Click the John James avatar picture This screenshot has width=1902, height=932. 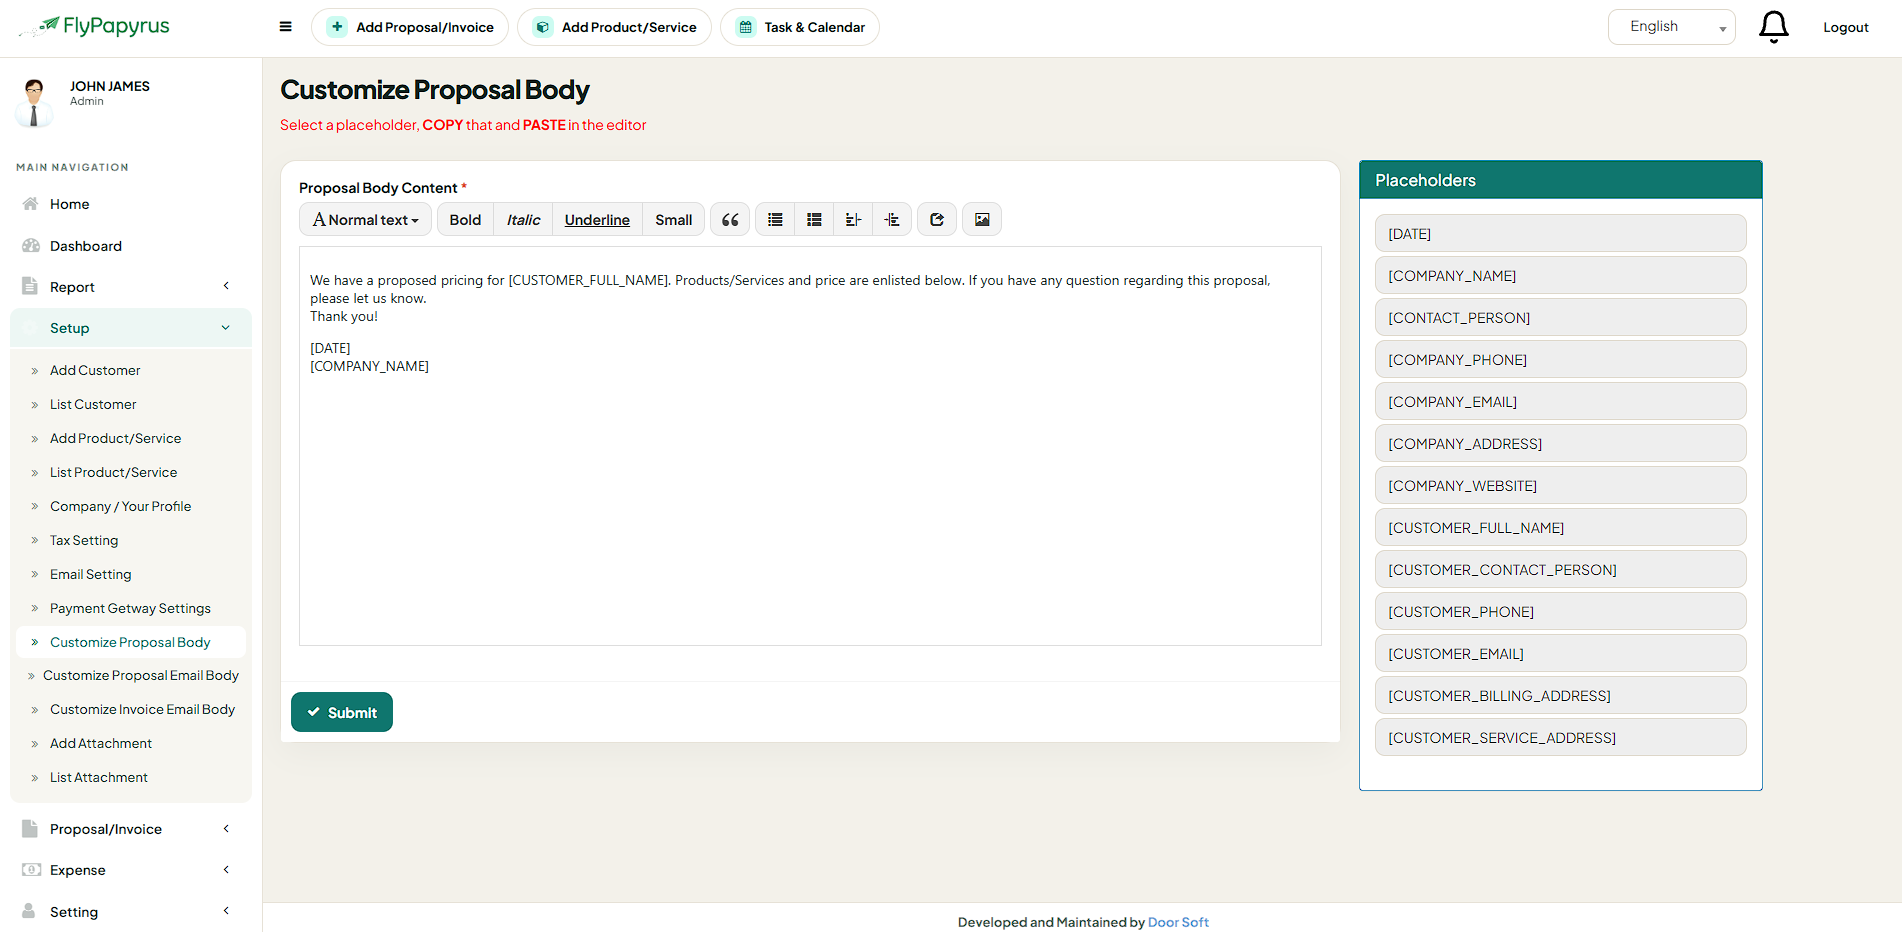[35, 101]
